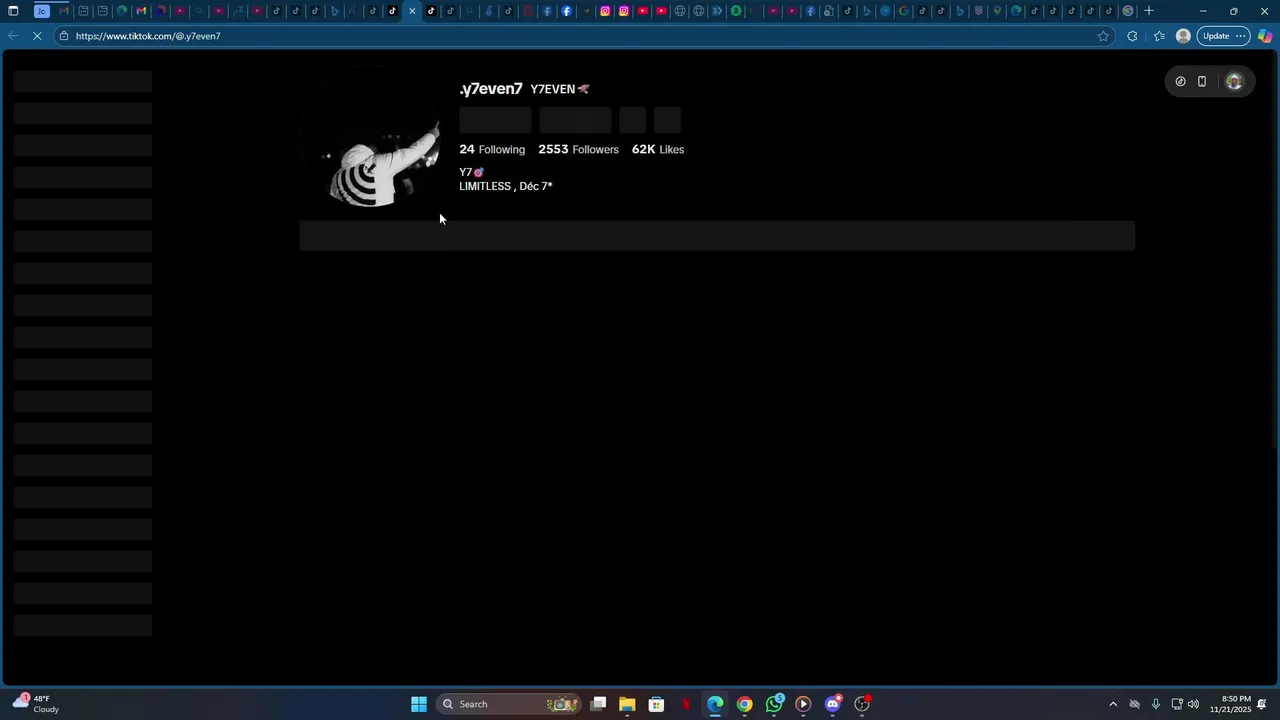Open the volume control tray icon
Screen dimensions: 1280x720
[x=1193, y=704]
